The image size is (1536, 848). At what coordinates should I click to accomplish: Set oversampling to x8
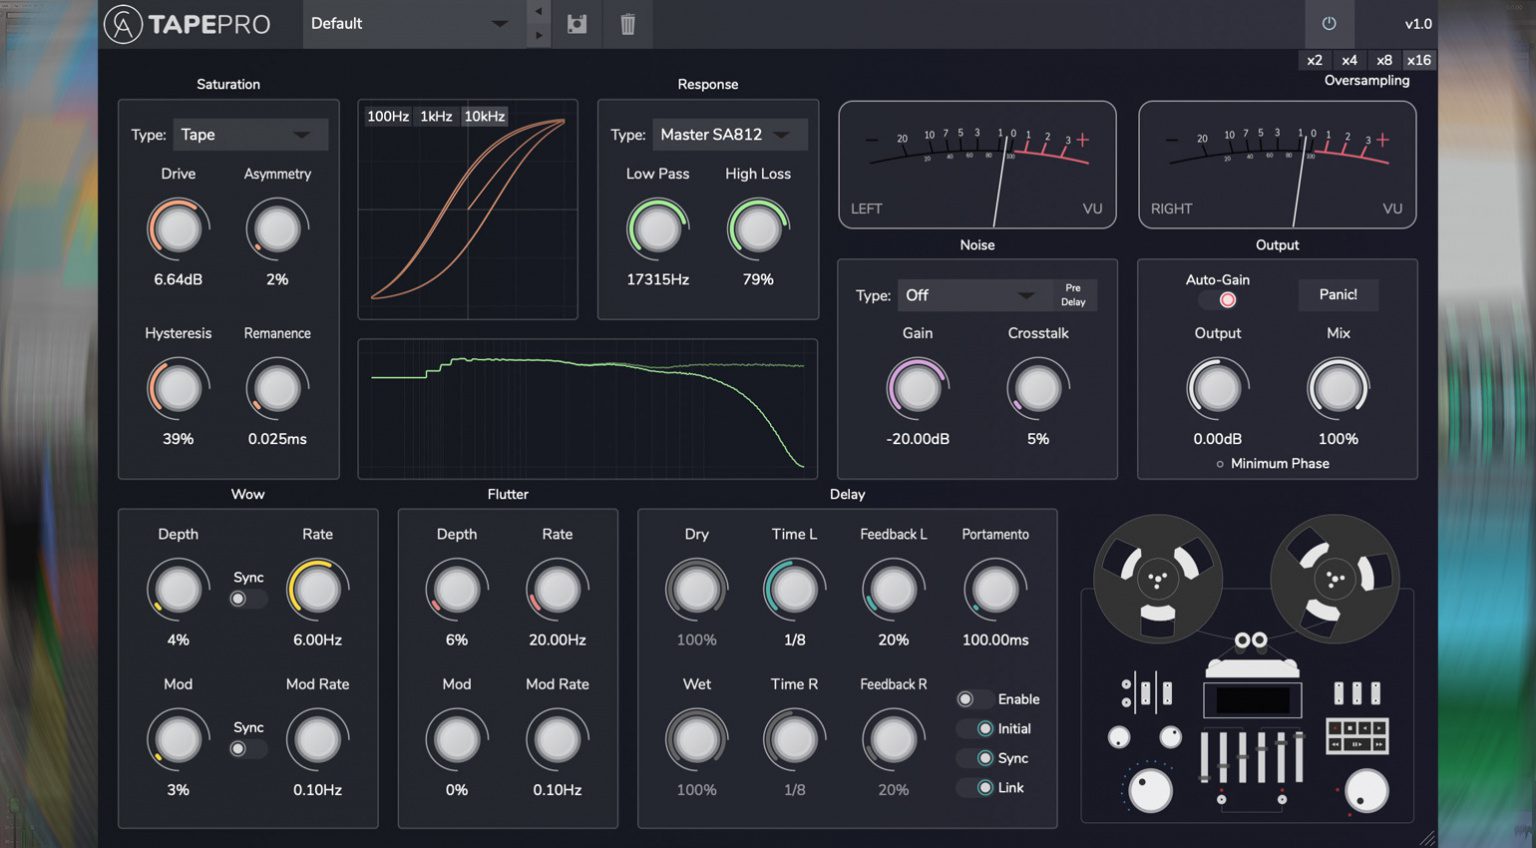point(1384,60)
